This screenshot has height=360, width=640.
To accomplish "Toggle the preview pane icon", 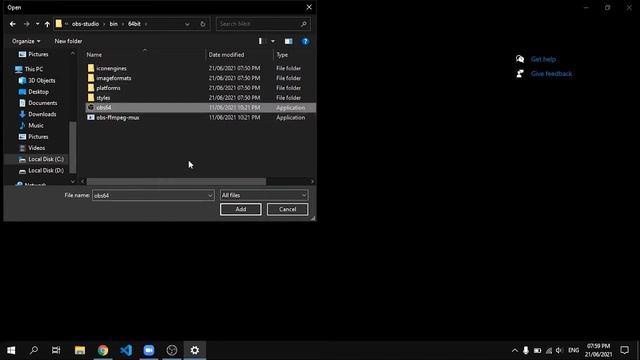I will click(289, 41).
